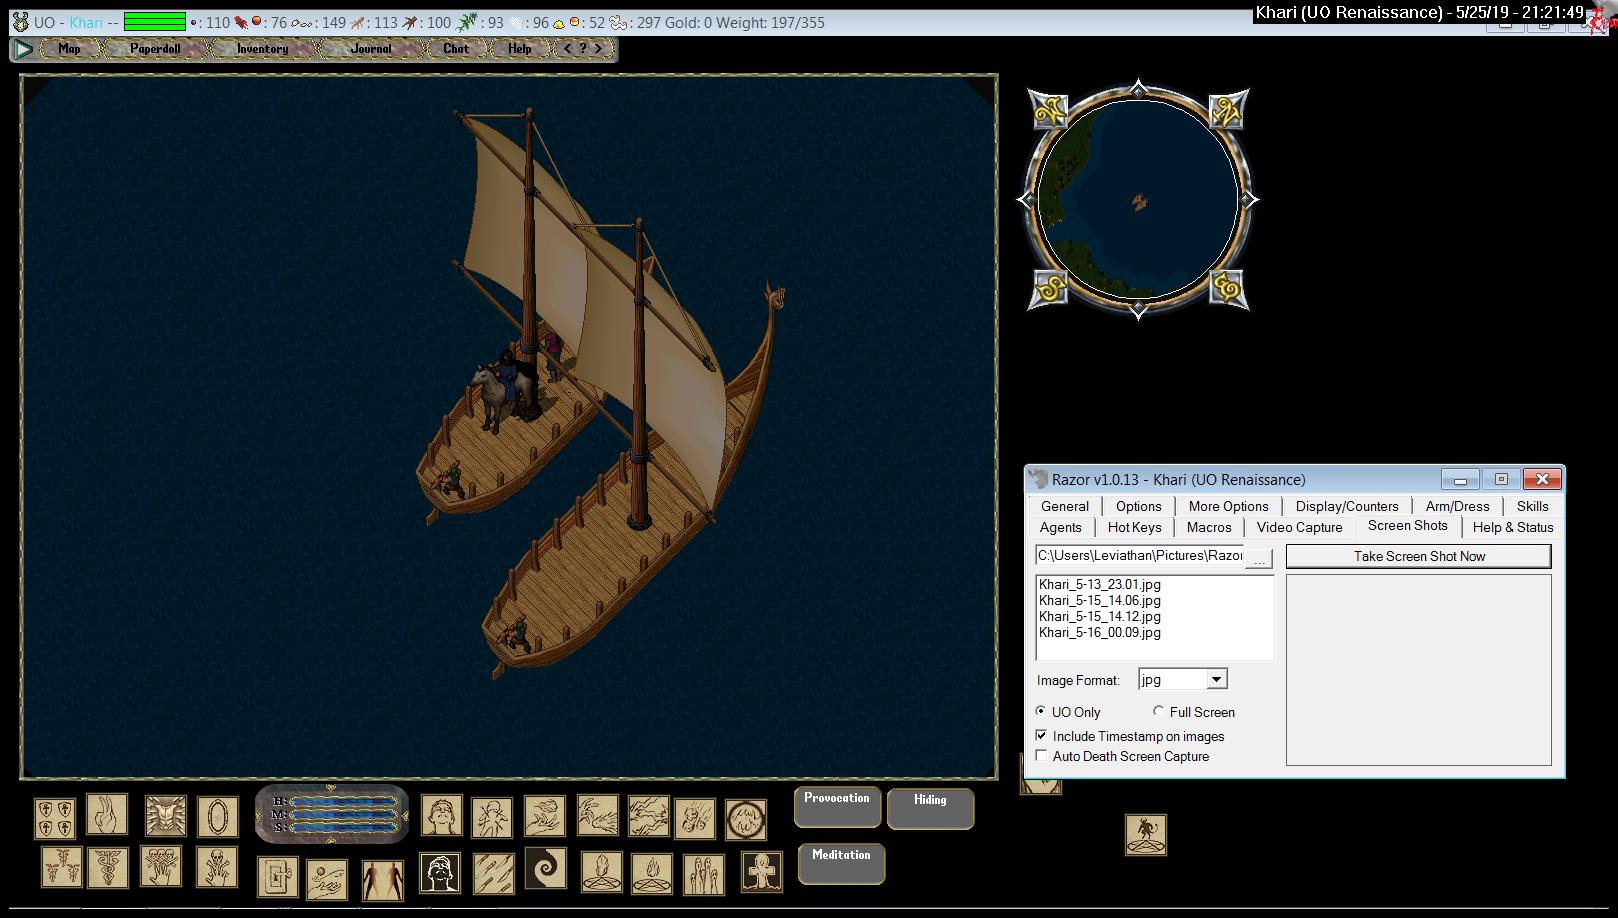Click the triple caduceus Arch Cure icon
The height and width of the screenshot is (918, 1618).
[62, 867]
